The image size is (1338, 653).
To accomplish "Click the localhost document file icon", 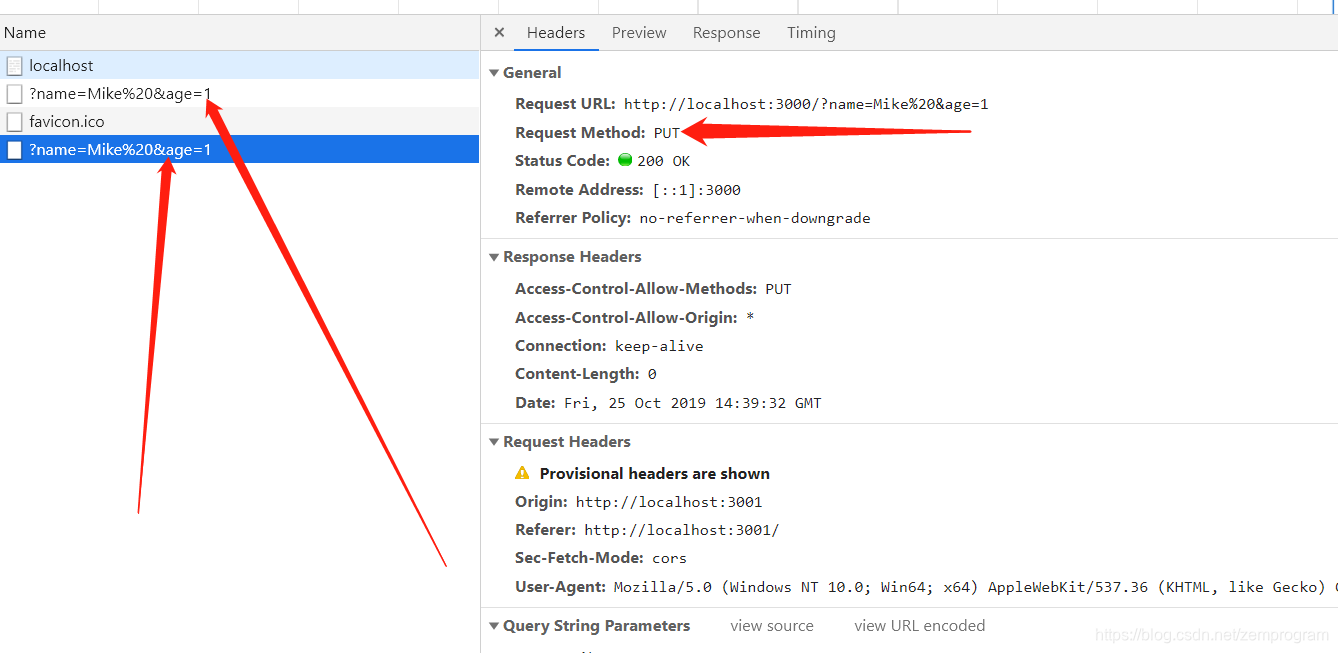I will point(14,66).
